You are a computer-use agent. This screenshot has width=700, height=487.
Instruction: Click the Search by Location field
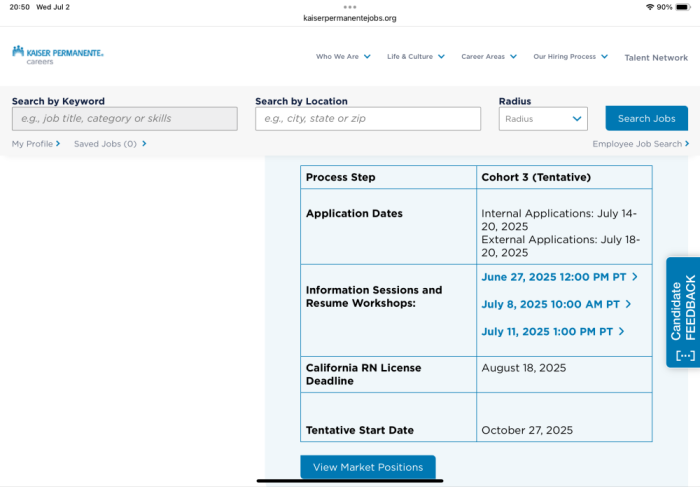pyautogui.click(x=368, y=119)
